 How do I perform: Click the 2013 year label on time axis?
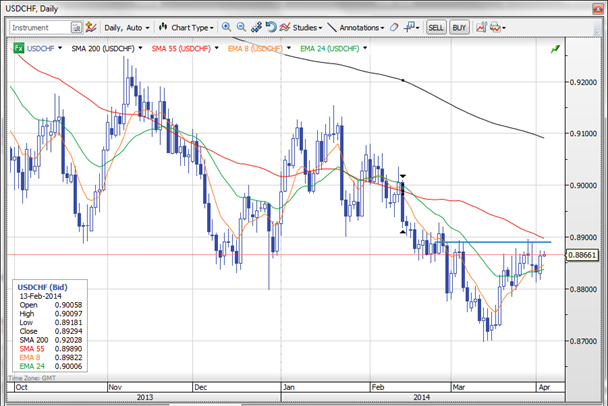145,397
